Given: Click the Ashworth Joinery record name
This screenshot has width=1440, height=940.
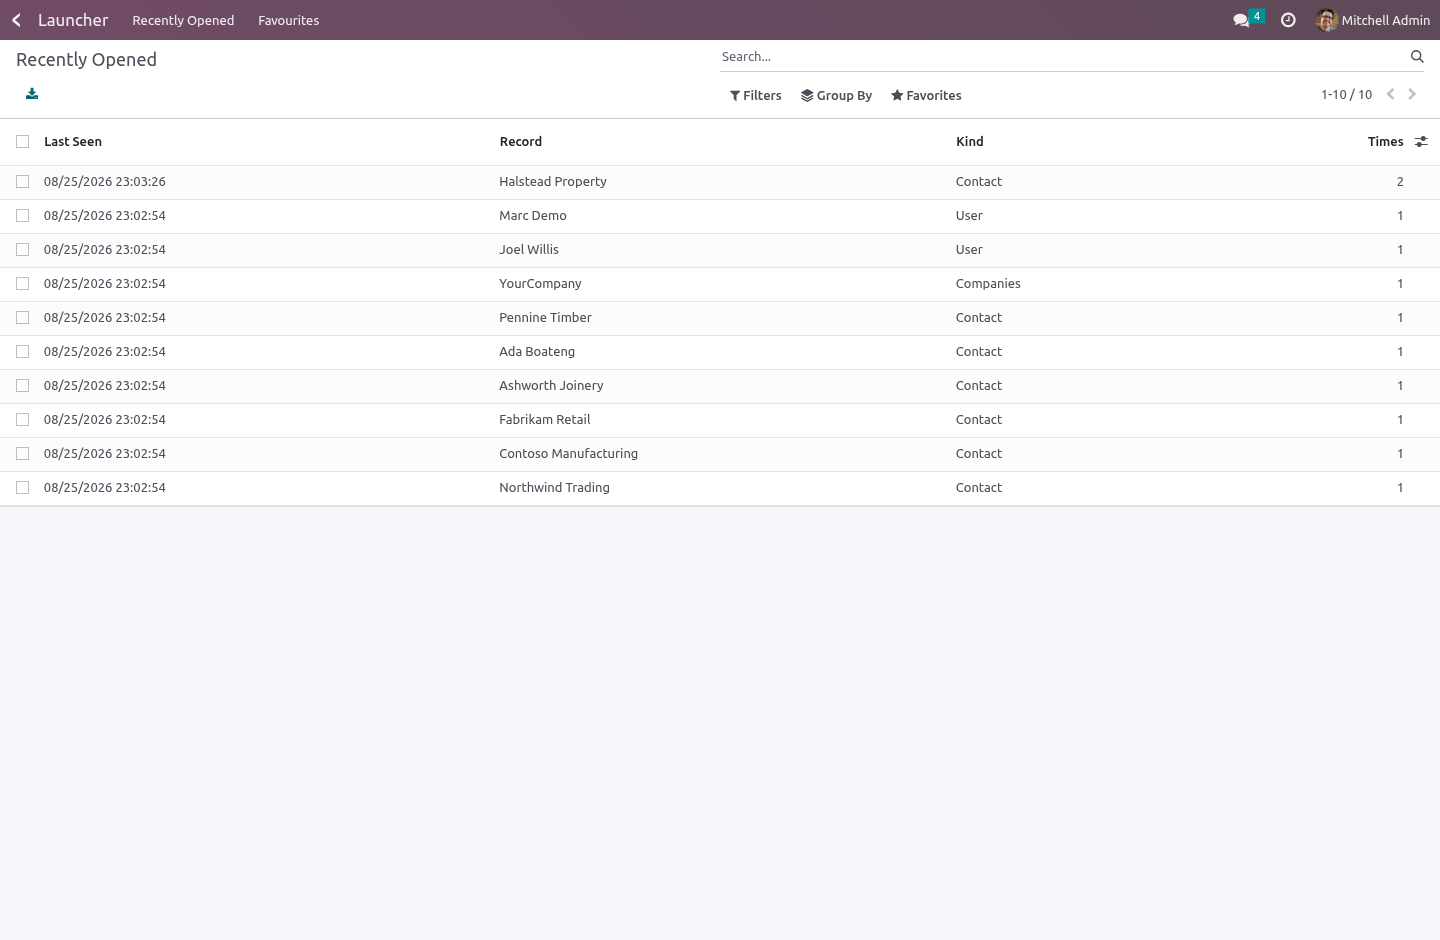Looking at the screenshot, I should 551,386.
